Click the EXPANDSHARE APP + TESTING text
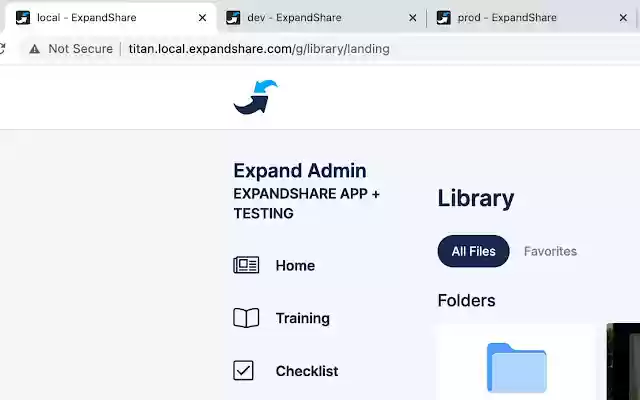640x400 pixels. point(307,203)
